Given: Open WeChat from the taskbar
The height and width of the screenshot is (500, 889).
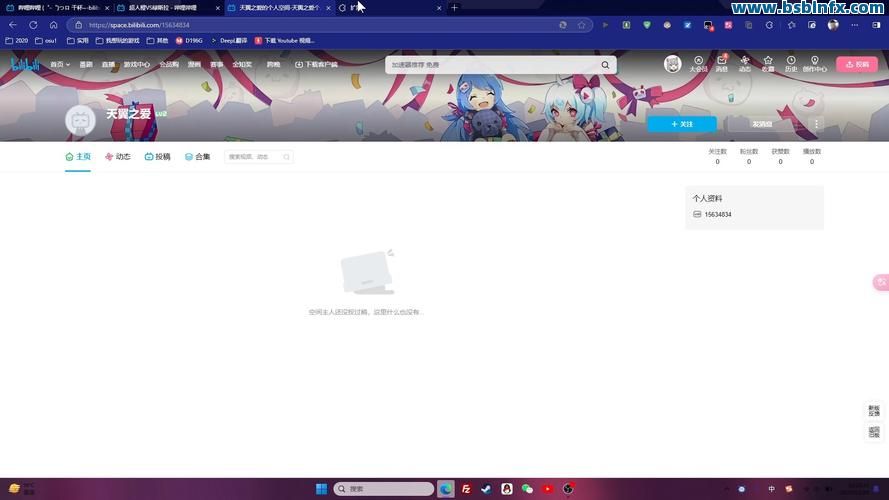Looking at the screenshot, I should [x=527, y=489].
